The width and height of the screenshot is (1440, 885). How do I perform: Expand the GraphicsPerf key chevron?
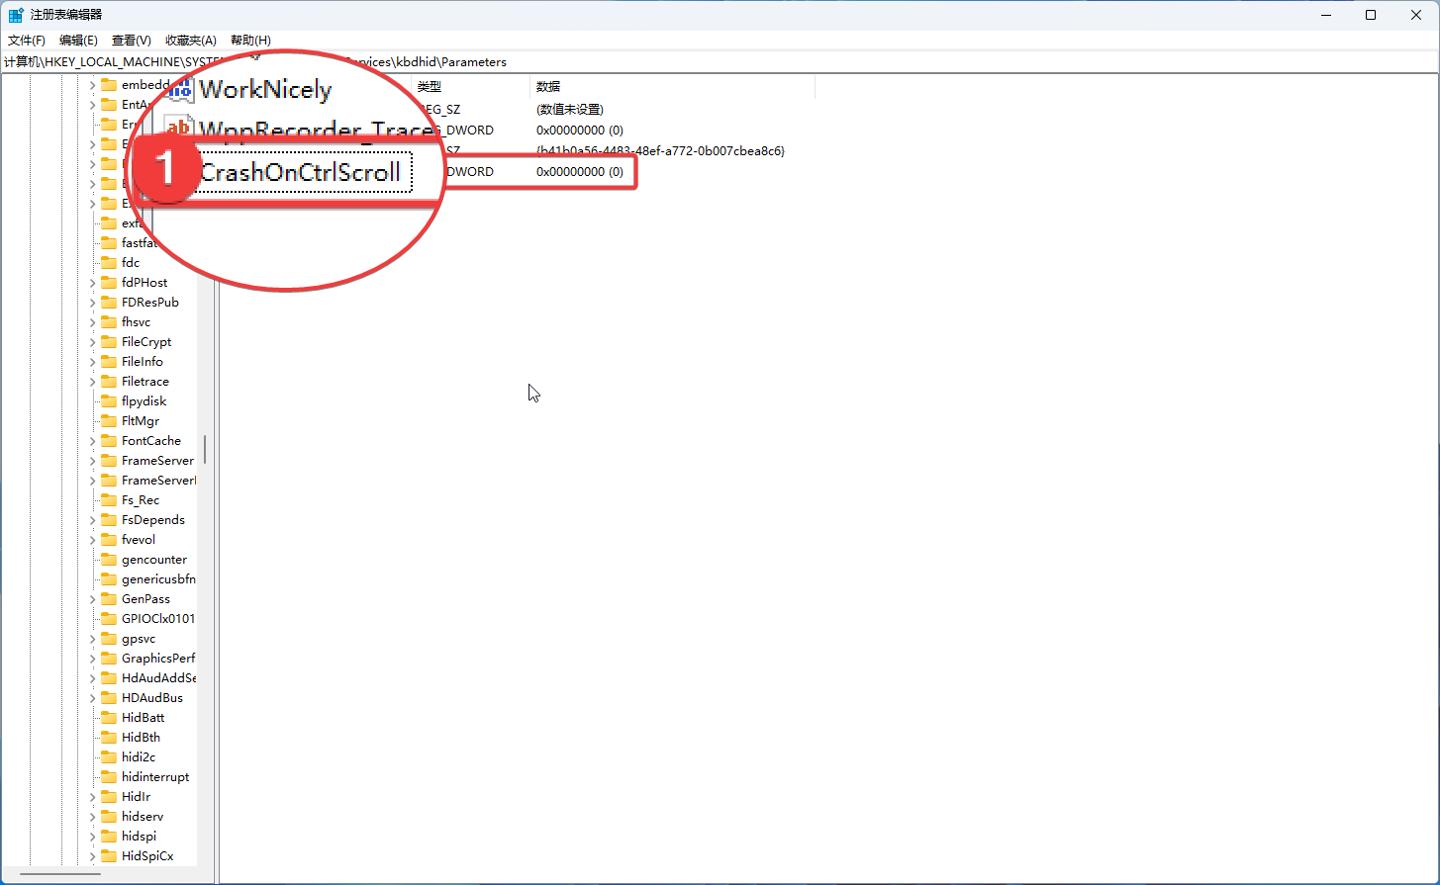pos(92,659)
